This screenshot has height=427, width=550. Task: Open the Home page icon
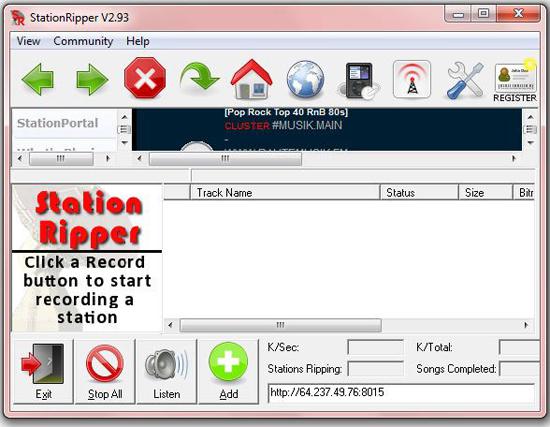(251, 79)
